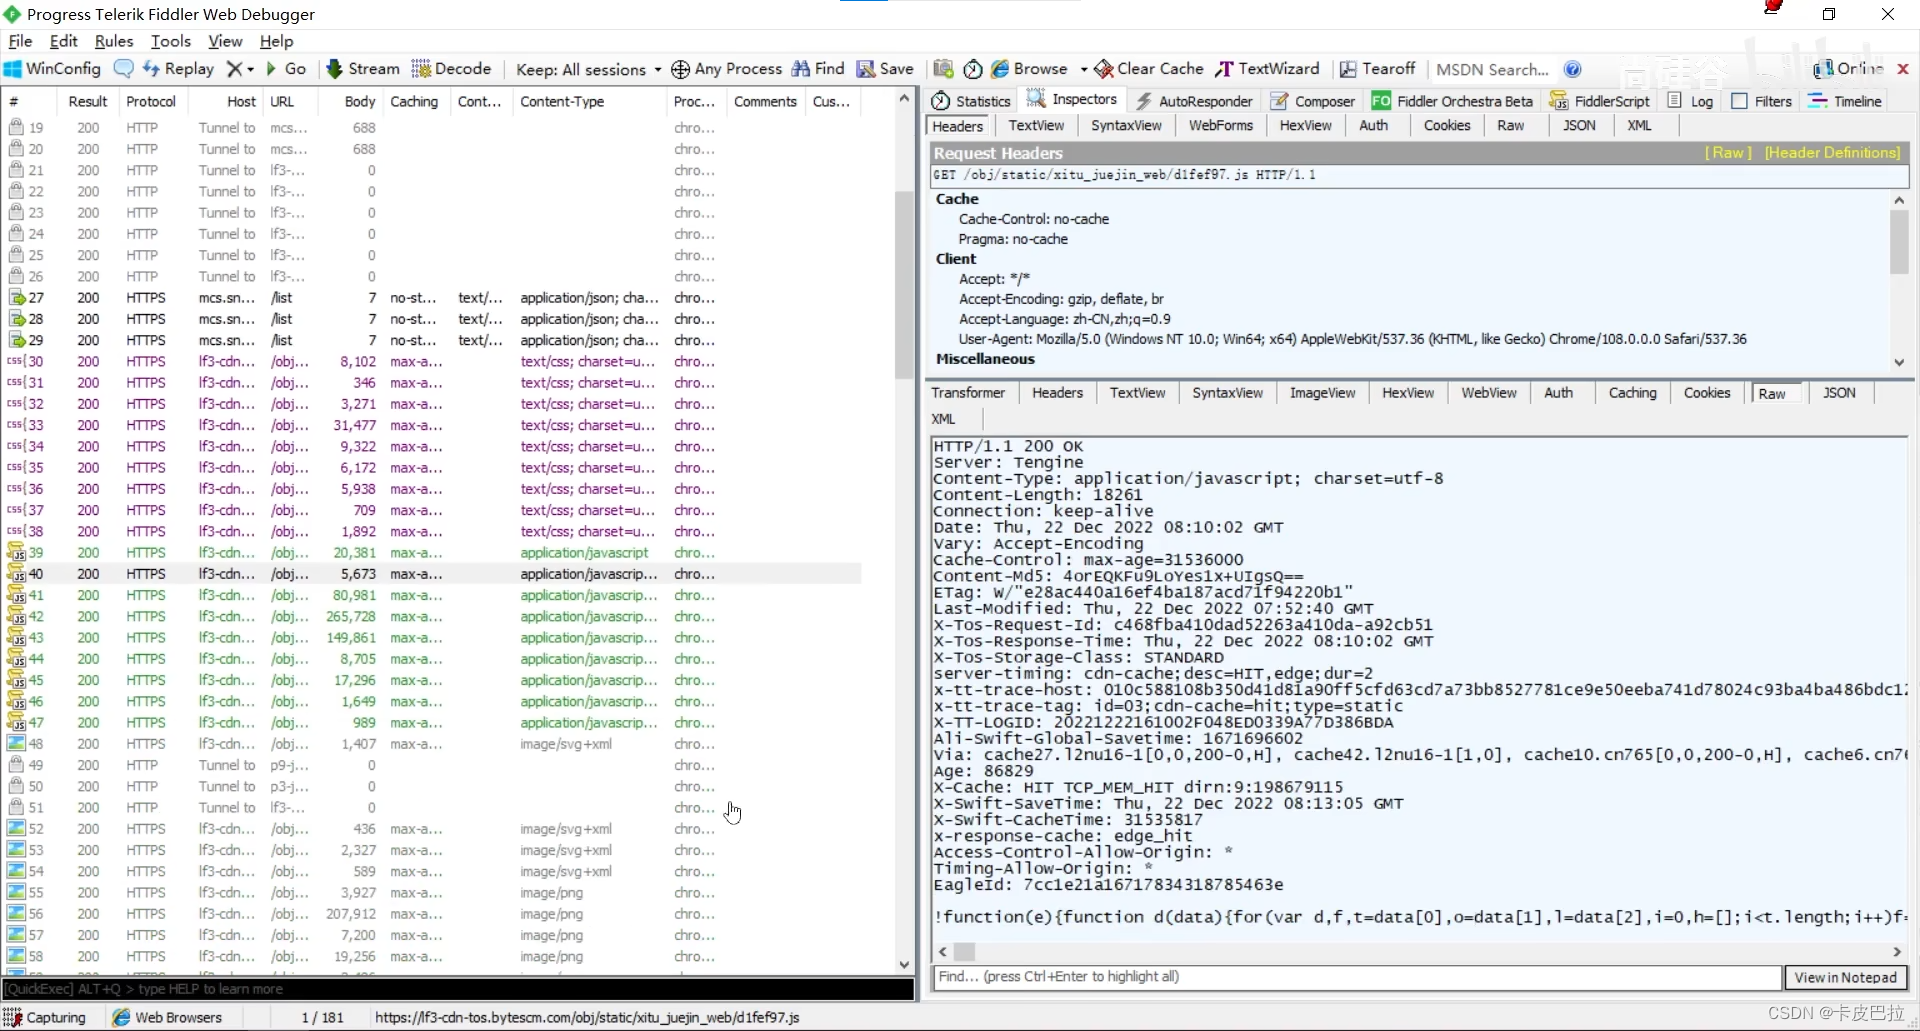Viewport: 1920px width, 1031px height.
Task: Select session 48 image/svg+xml row
Action: [x=430, y=744]
